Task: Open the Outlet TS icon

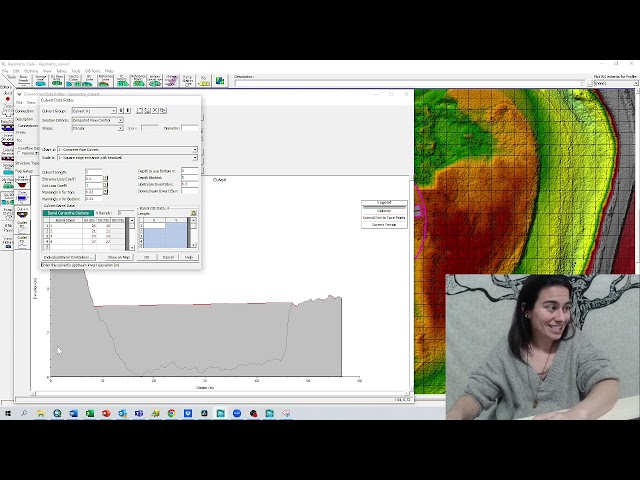Action: (x=22, y=242)
